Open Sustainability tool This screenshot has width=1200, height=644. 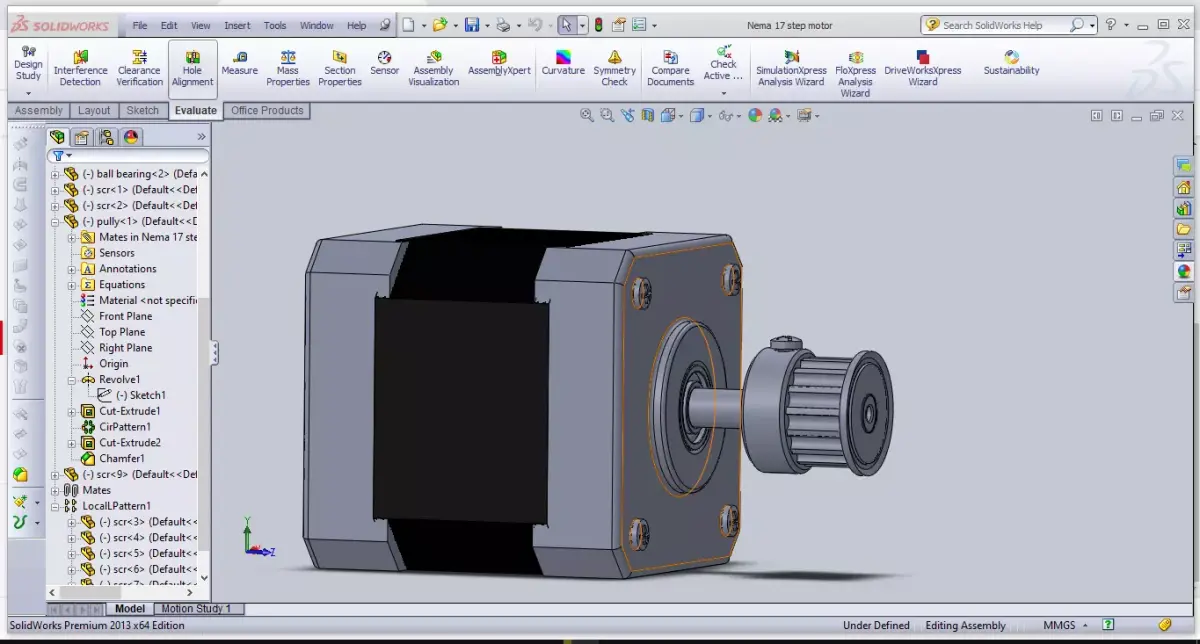point(1011,62)
